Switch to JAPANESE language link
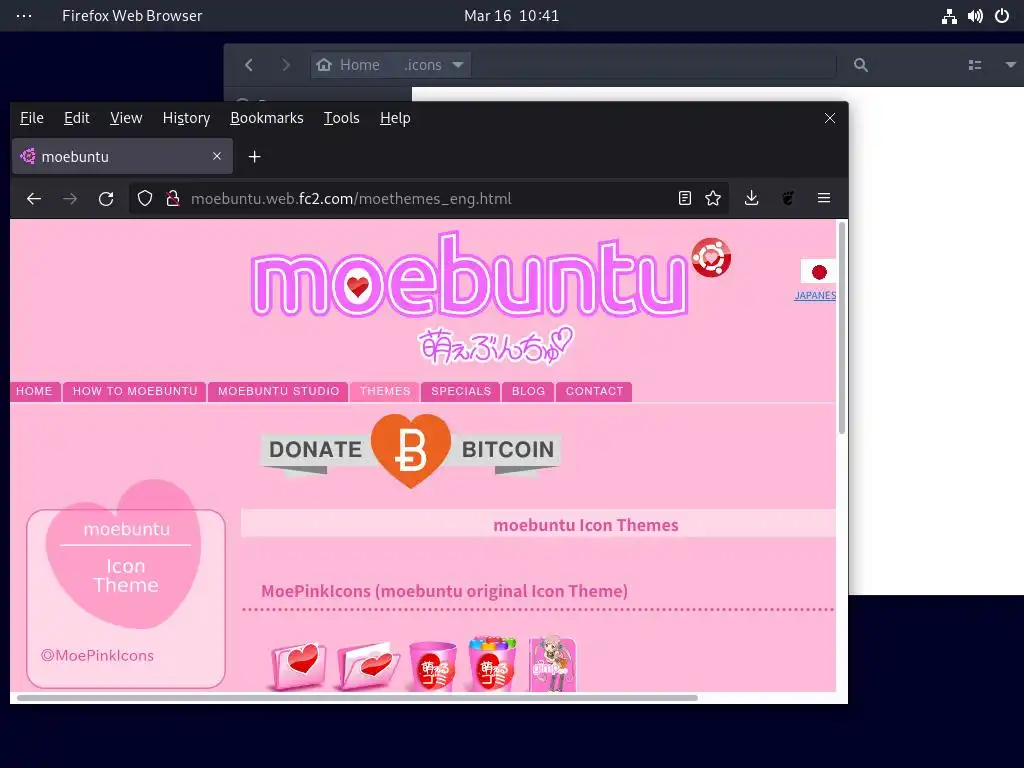This screenshot has width=1024, height=768. click(x=815, y=295)
